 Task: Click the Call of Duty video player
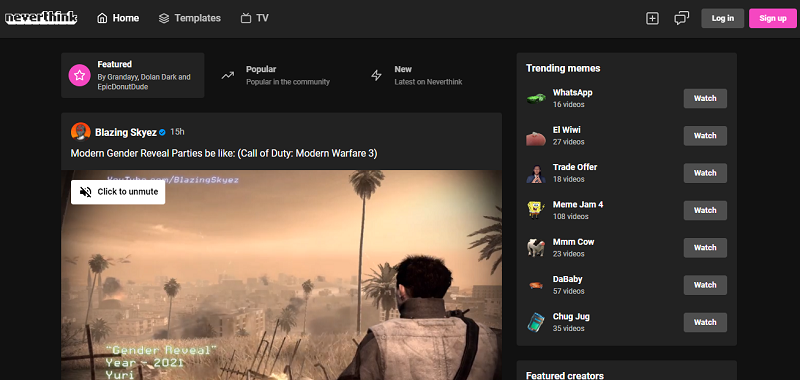[281, 275]
